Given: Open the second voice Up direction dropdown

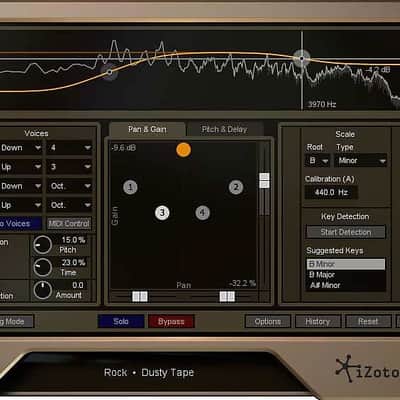Looking at the screenshot, I should click(21, 167).
